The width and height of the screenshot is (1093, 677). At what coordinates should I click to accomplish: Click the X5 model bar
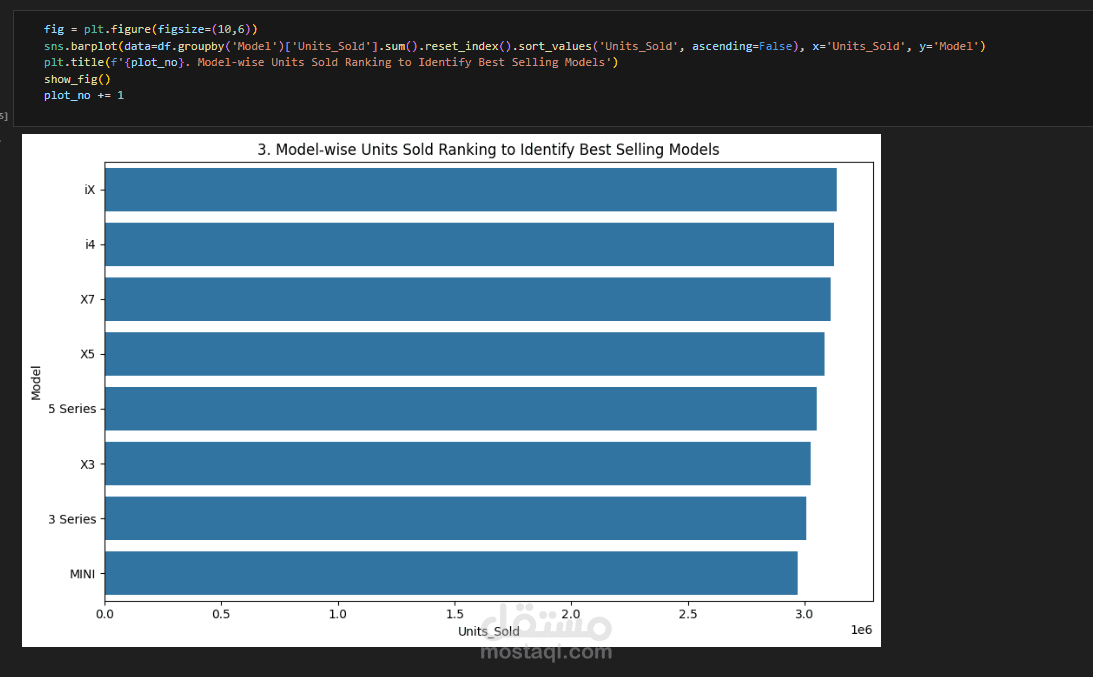tap(464, 354)
